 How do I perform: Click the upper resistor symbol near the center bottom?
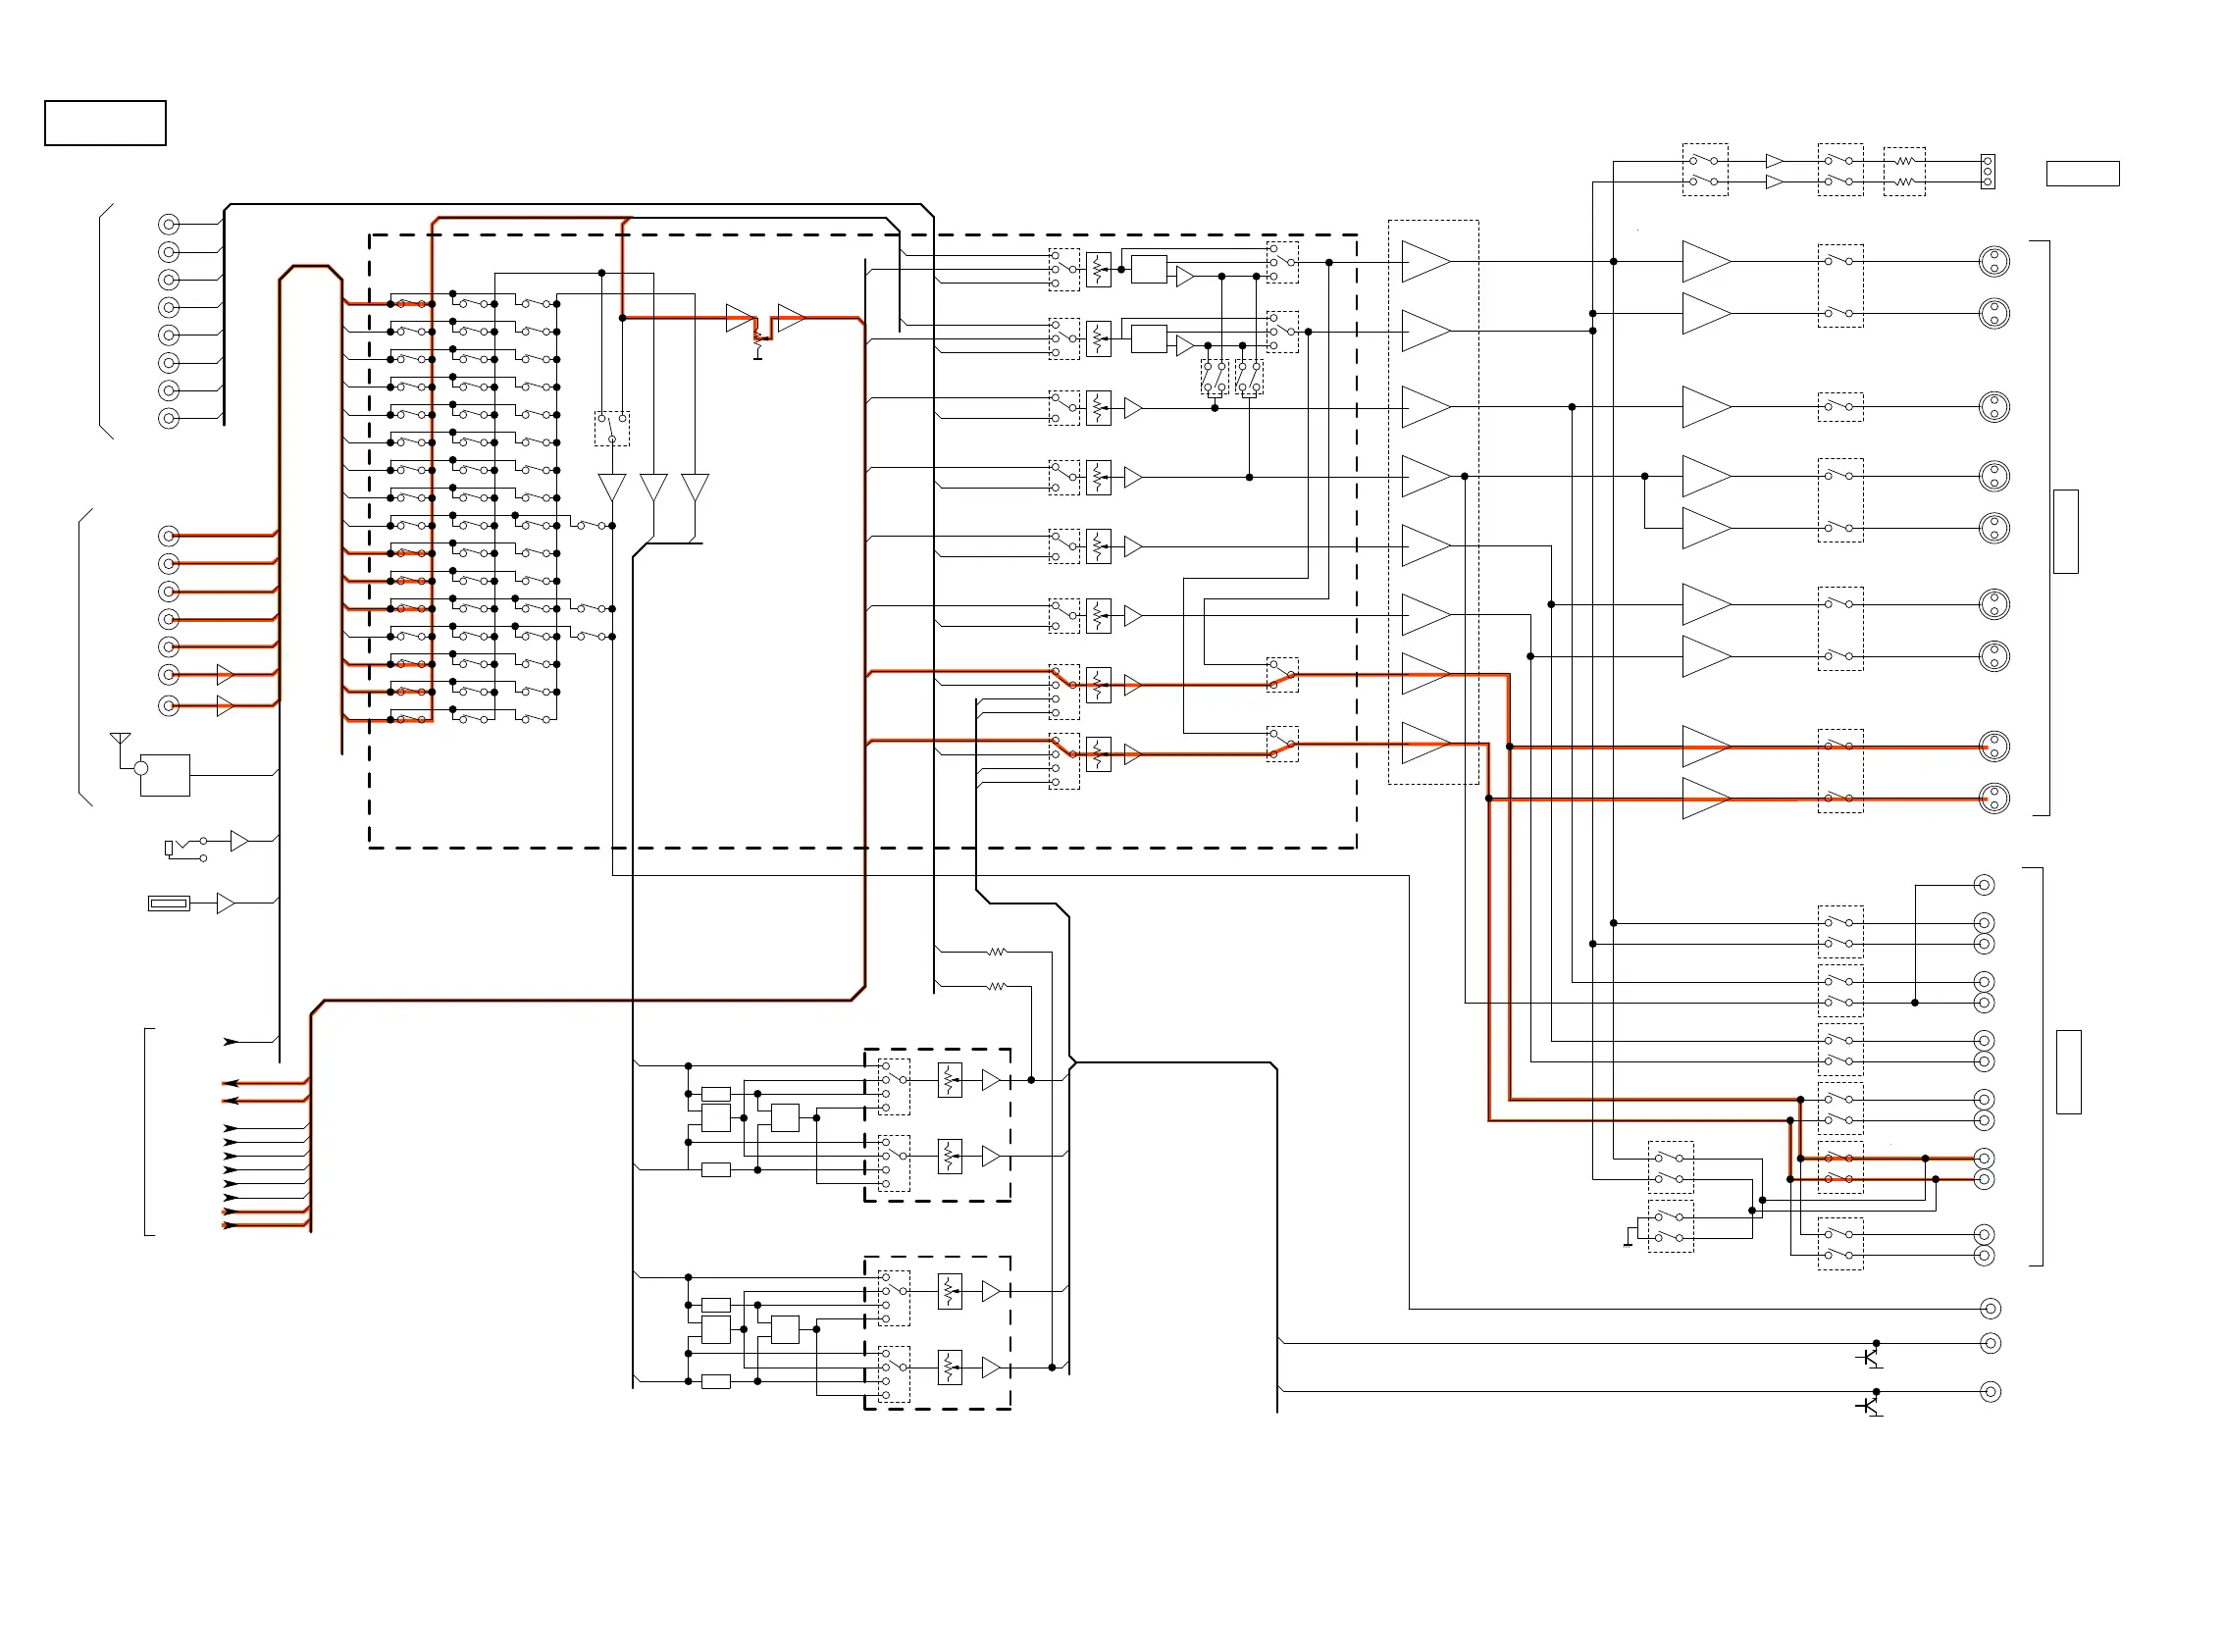(x=995, y=952)
